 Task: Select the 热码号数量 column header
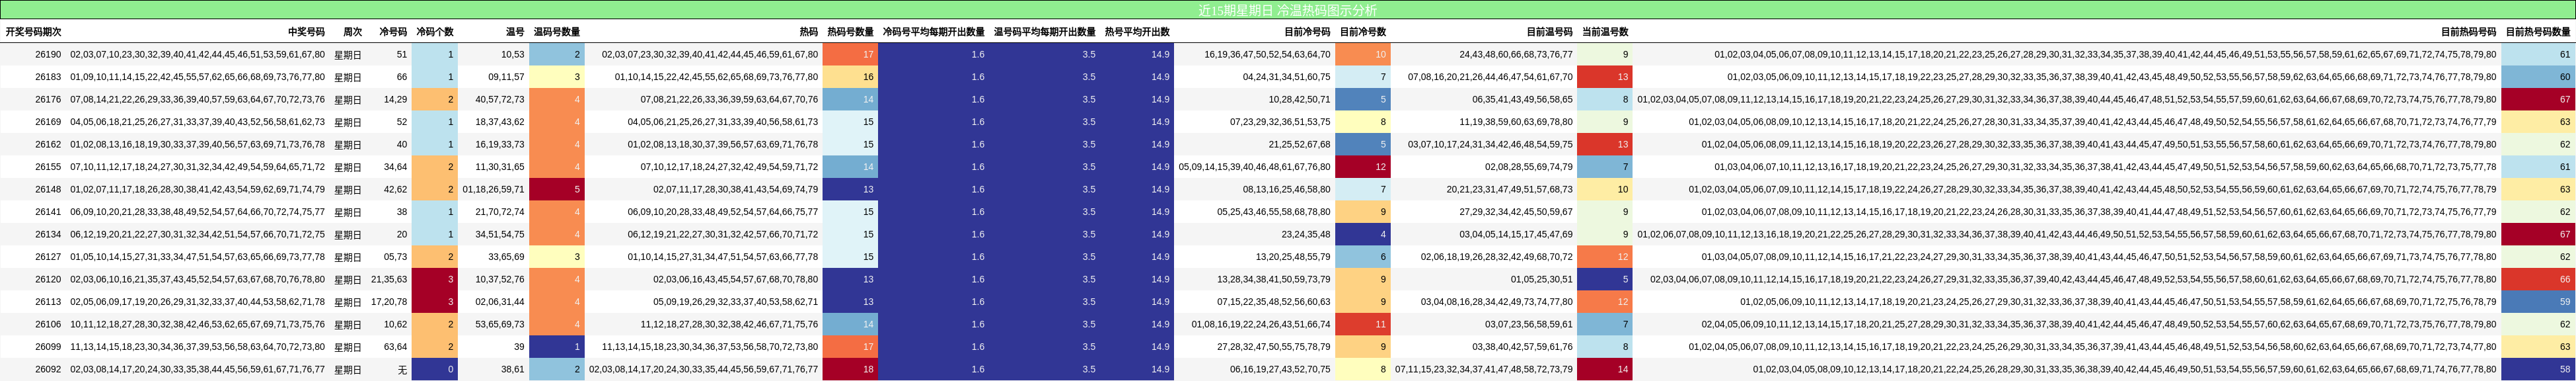[850, 32]
